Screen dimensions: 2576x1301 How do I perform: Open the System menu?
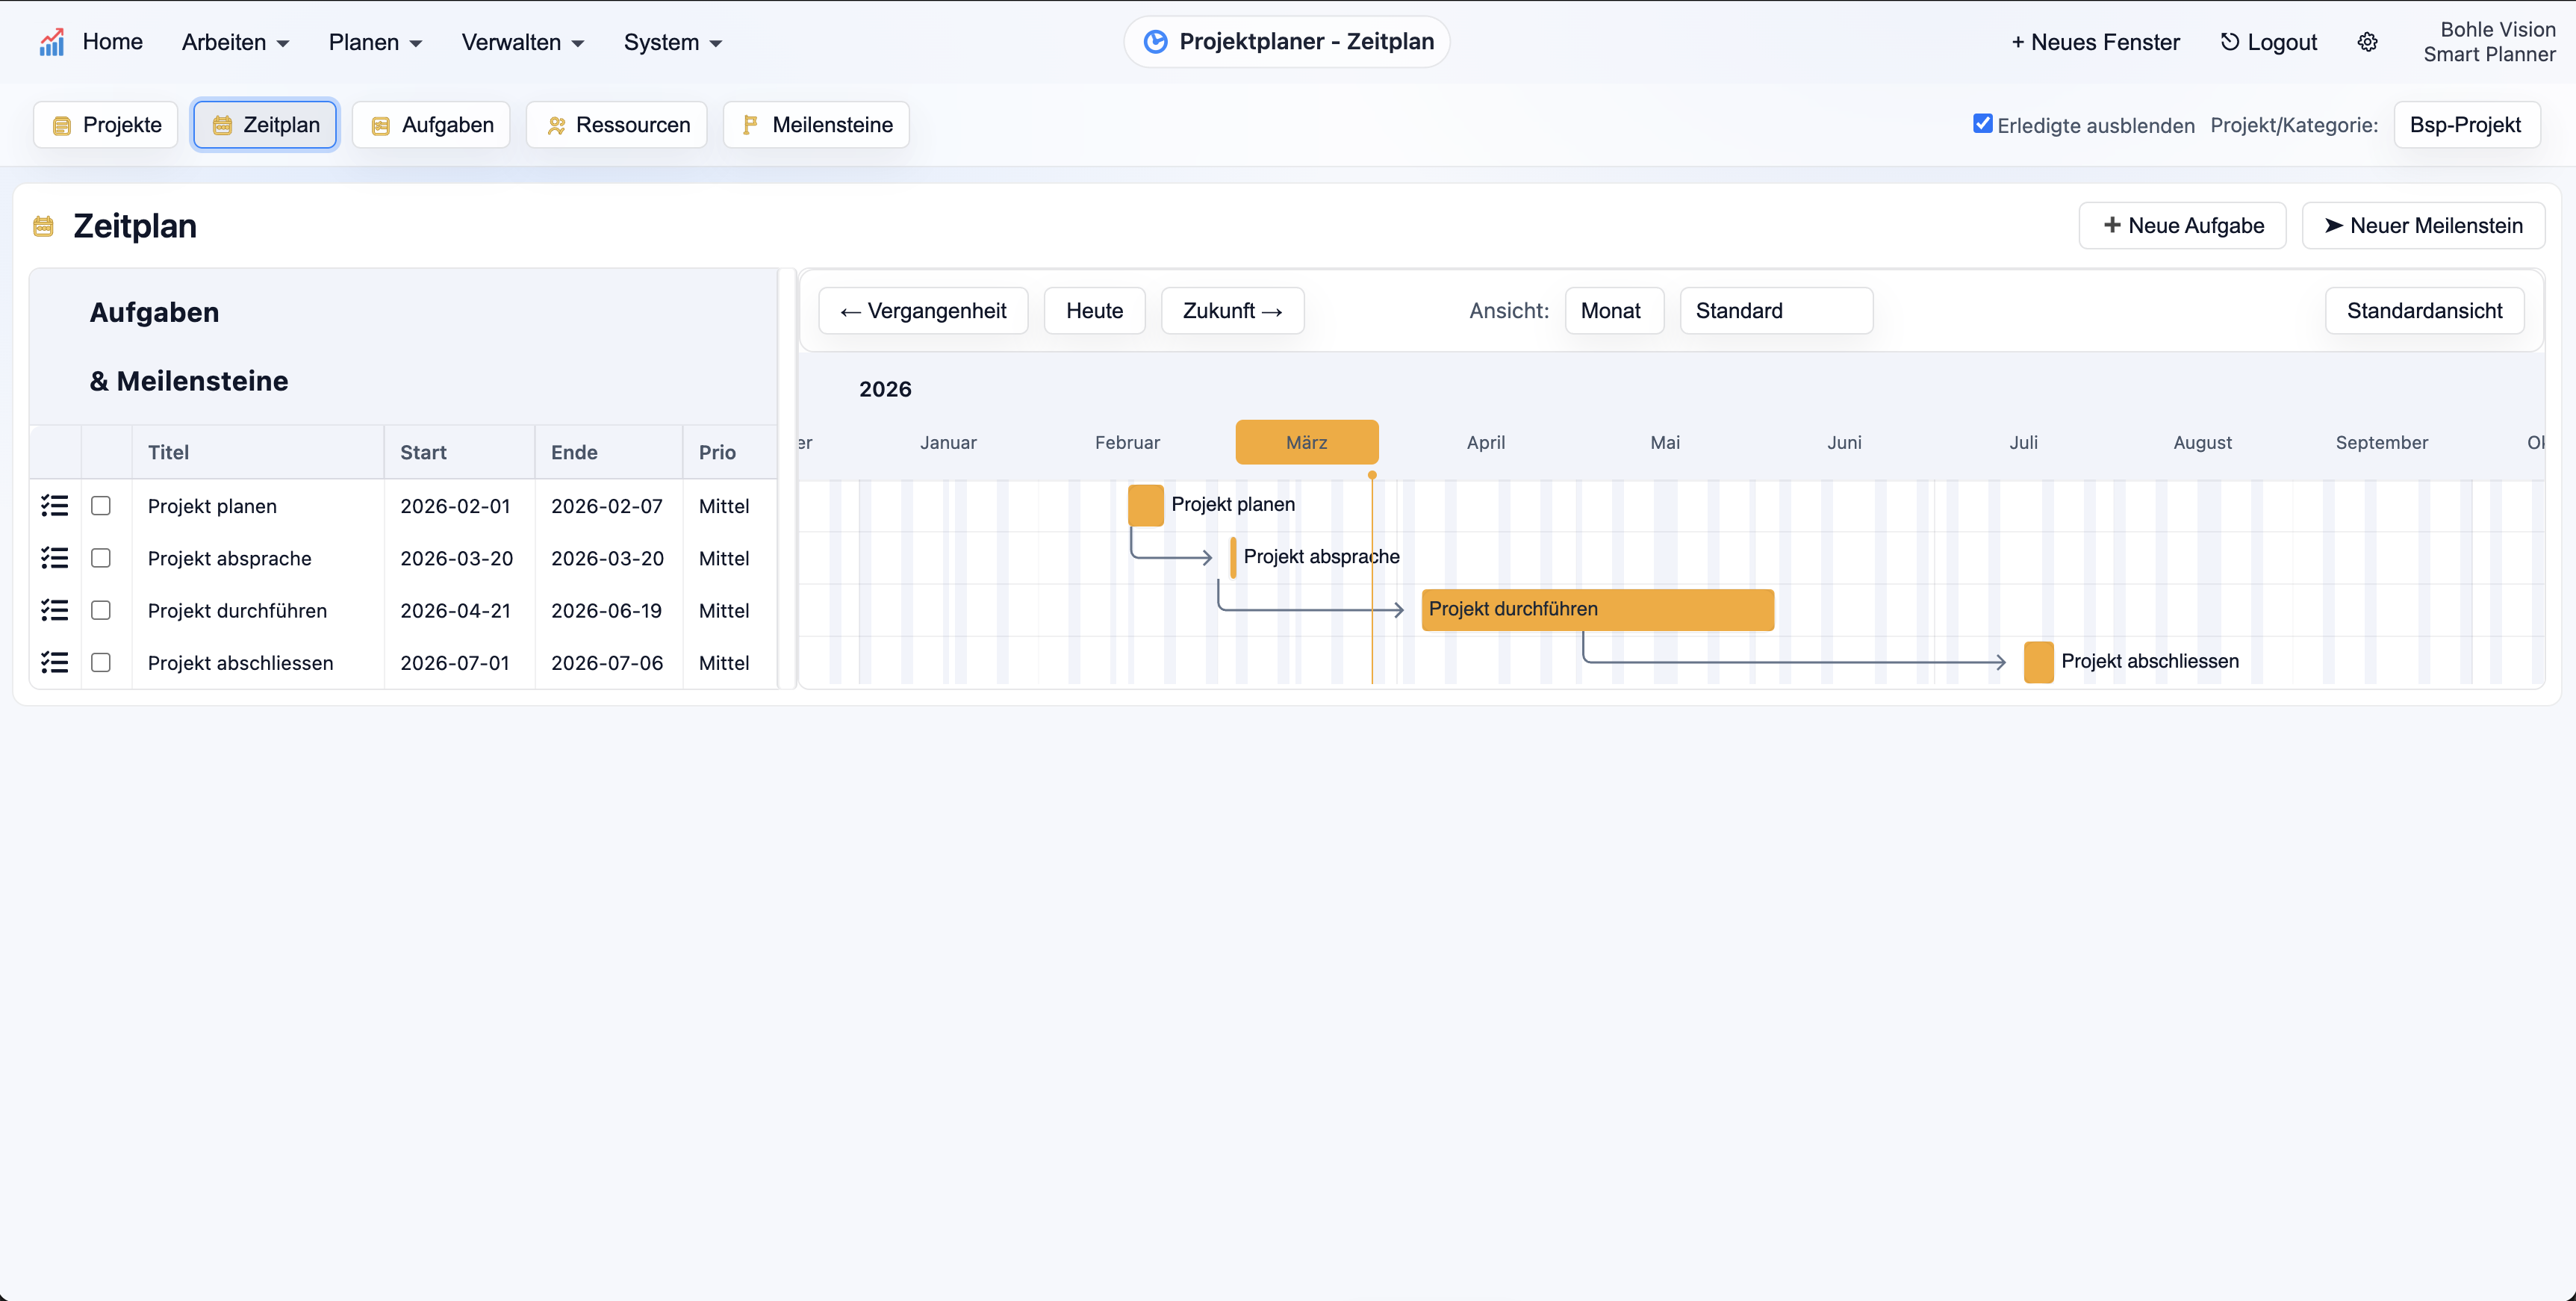click(x=672, y=42)
